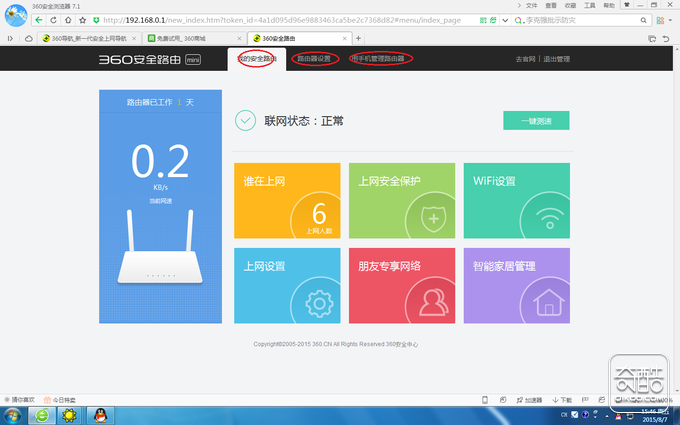This screenshot has height=425, width=680.
Task: Open browser home page via house icon
Action: [x=68, y=20]
